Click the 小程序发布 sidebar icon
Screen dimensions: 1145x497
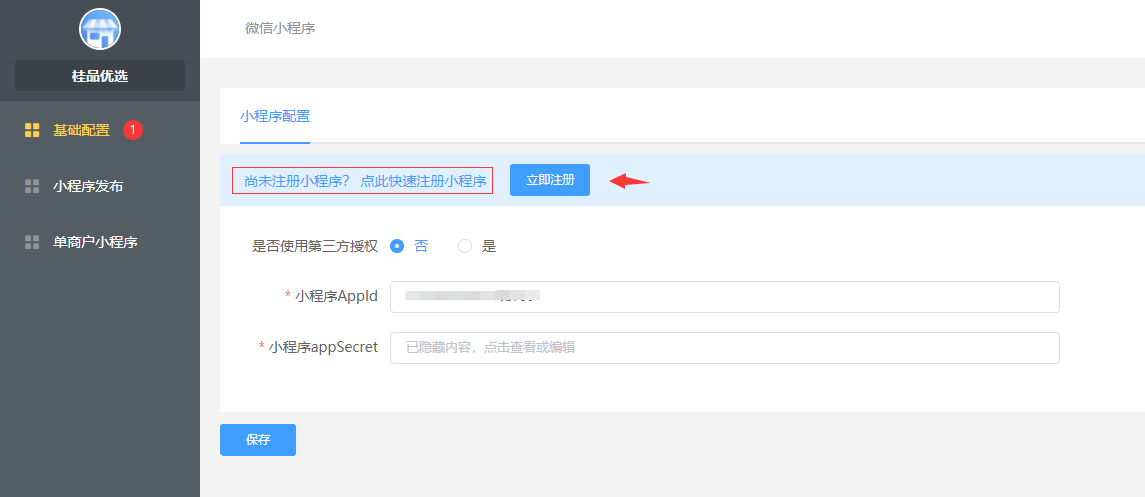point(32,186)
